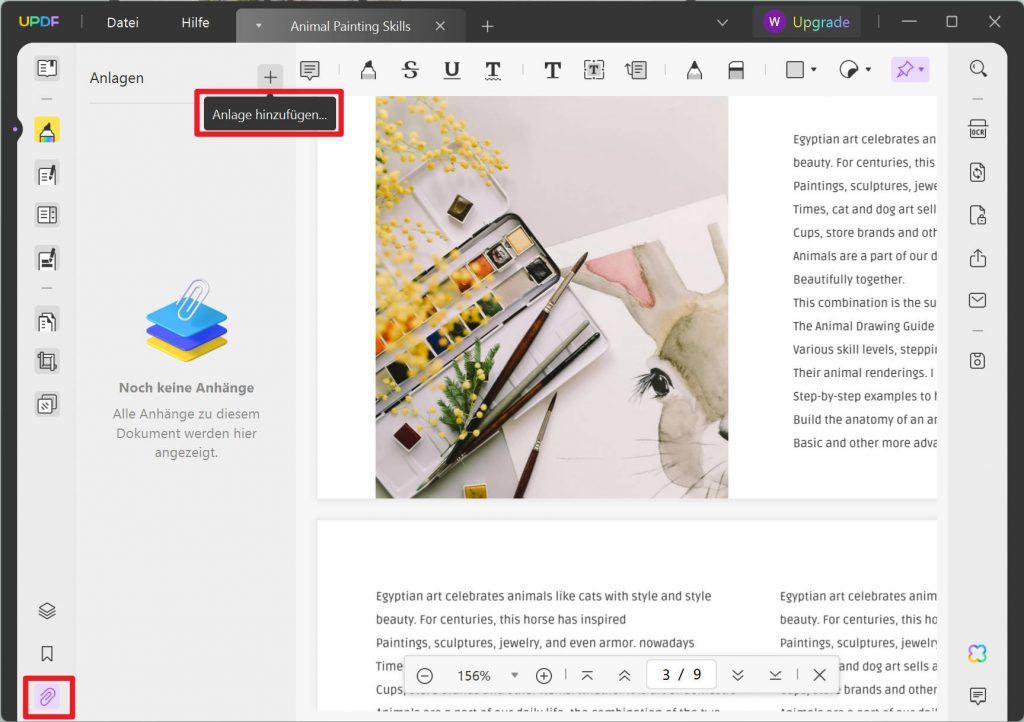Zoom in with the plus button
The height and width of the screenshot is (722, 1024).
[543, 676]
